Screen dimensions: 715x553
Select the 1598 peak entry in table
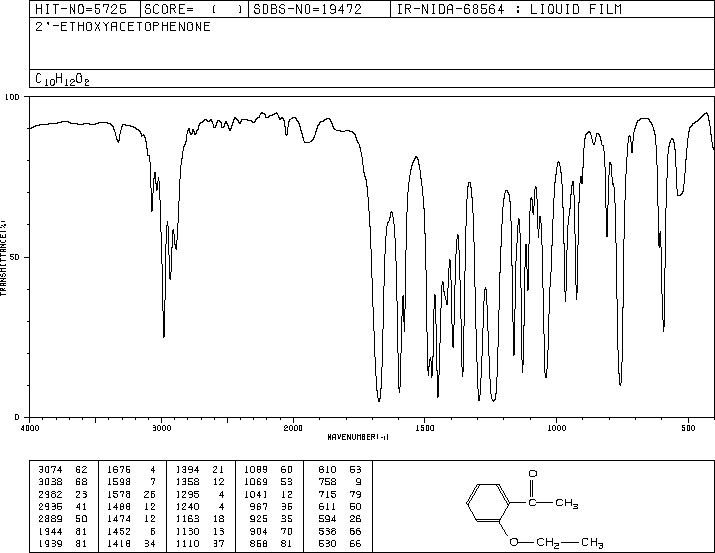click(131, 481)
